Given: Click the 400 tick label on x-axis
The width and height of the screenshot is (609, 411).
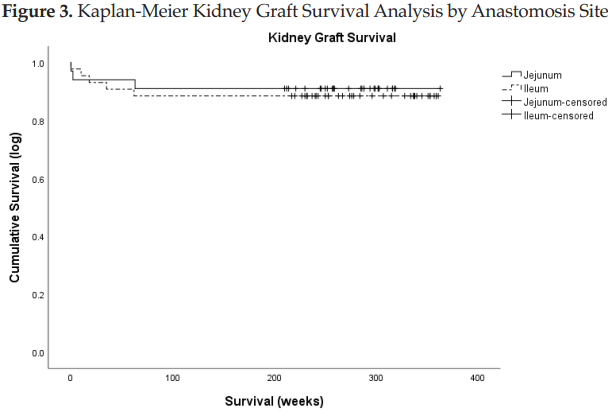Looking at the screenshot, I should pyautogui.click(x=477, y=378).
